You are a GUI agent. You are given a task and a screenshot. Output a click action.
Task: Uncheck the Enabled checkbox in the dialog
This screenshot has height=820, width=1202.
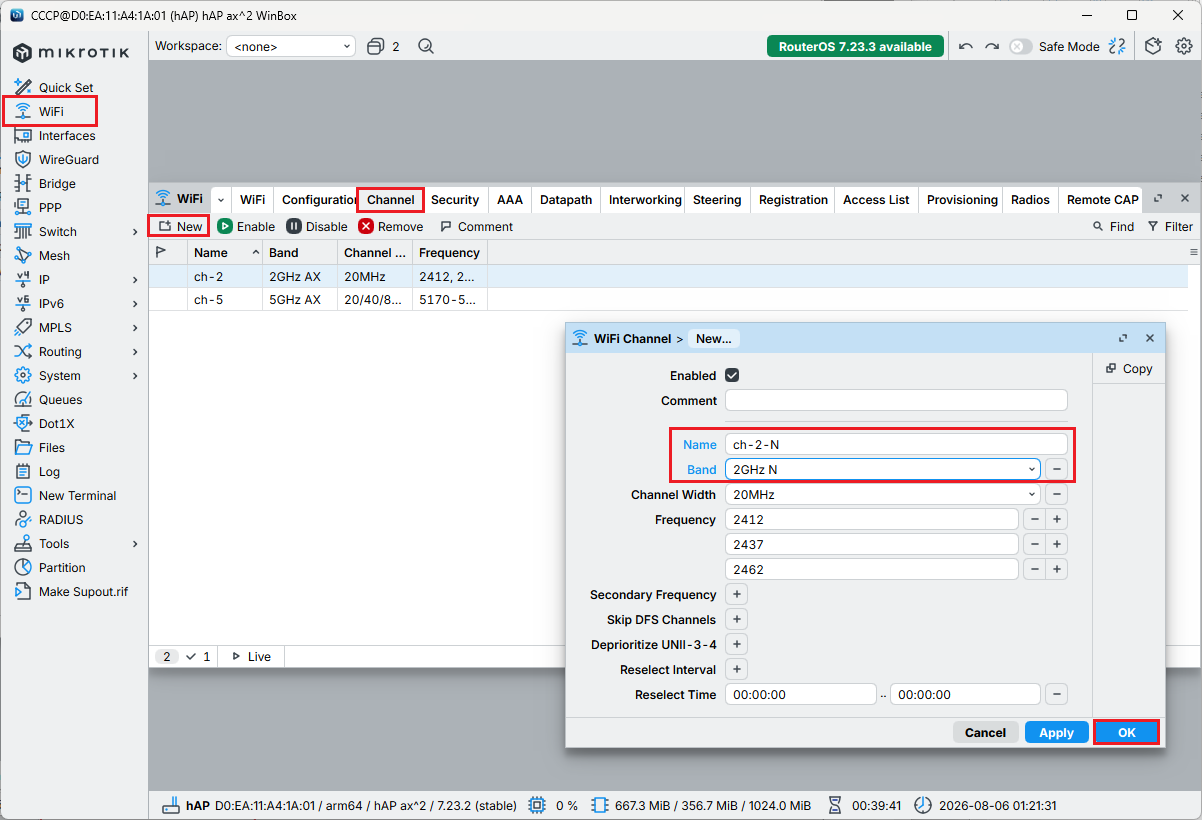coord(732,375)
